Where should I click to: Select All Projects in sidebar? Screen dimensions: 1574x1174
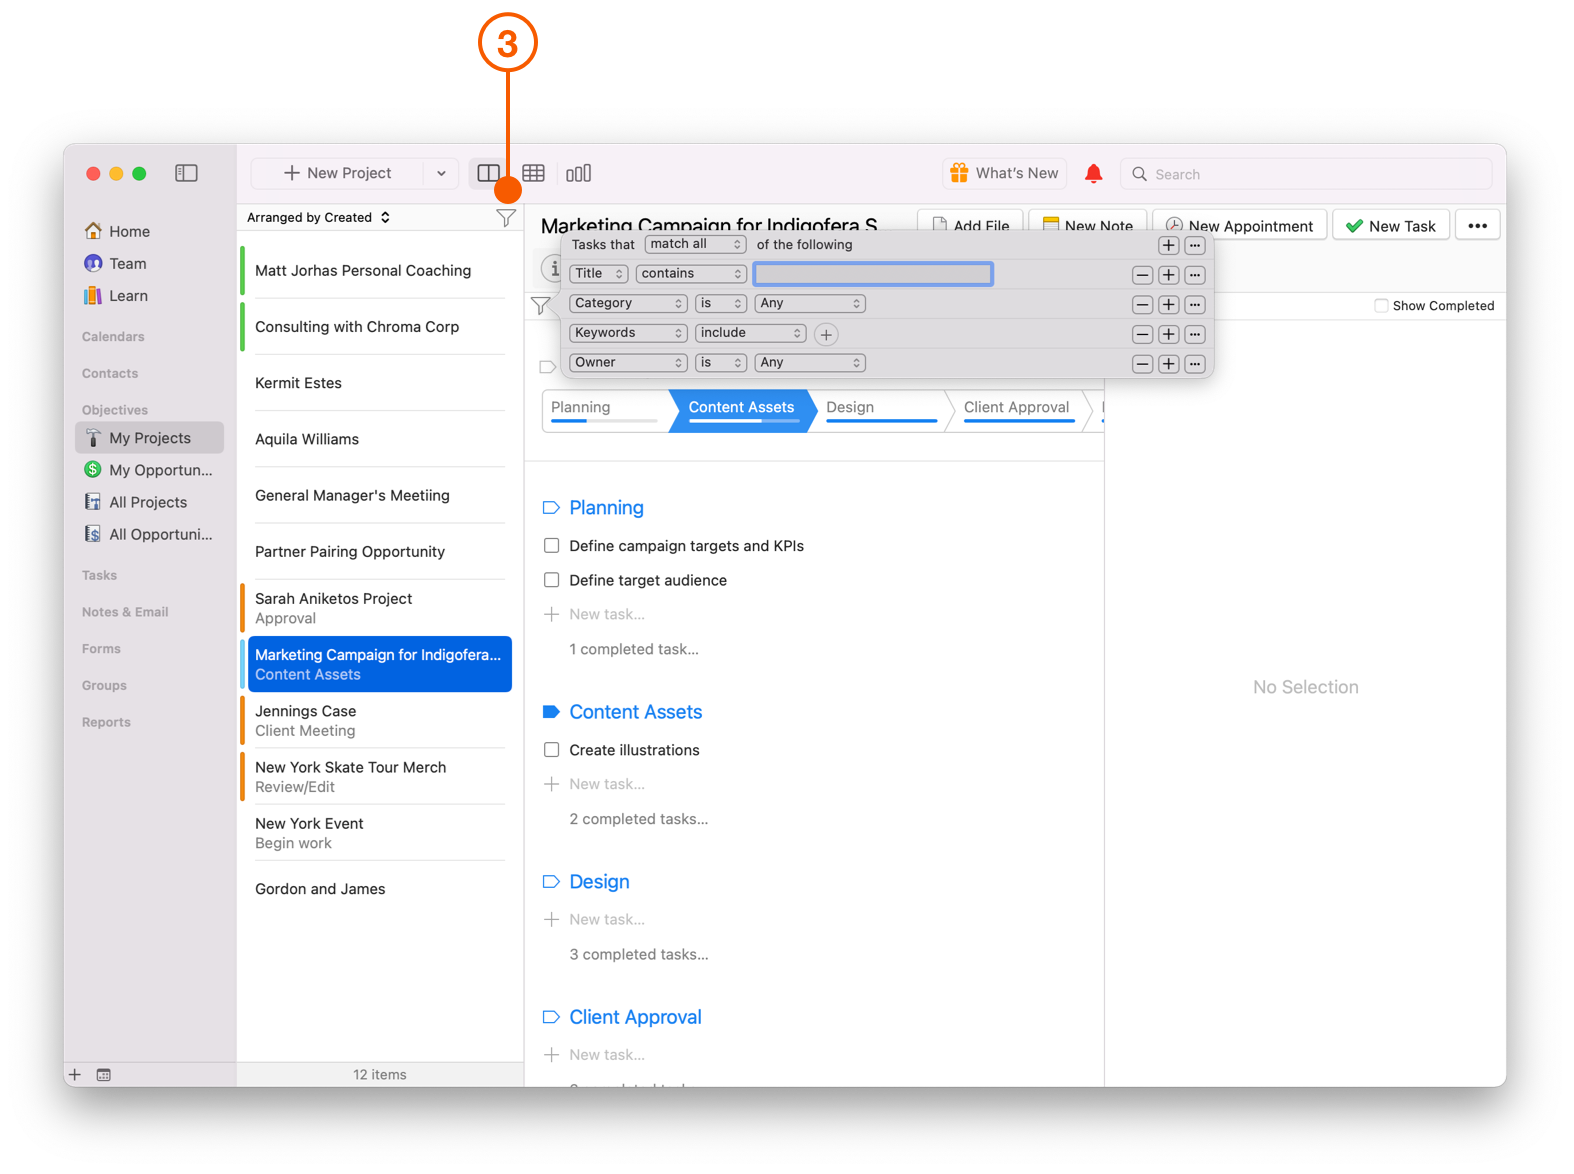click(147, 502)
